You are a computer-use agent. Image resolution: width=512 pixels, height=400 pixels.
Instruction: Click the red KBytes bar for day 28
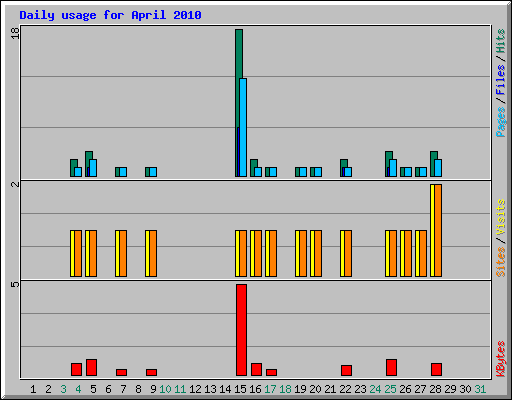point(436,369)
